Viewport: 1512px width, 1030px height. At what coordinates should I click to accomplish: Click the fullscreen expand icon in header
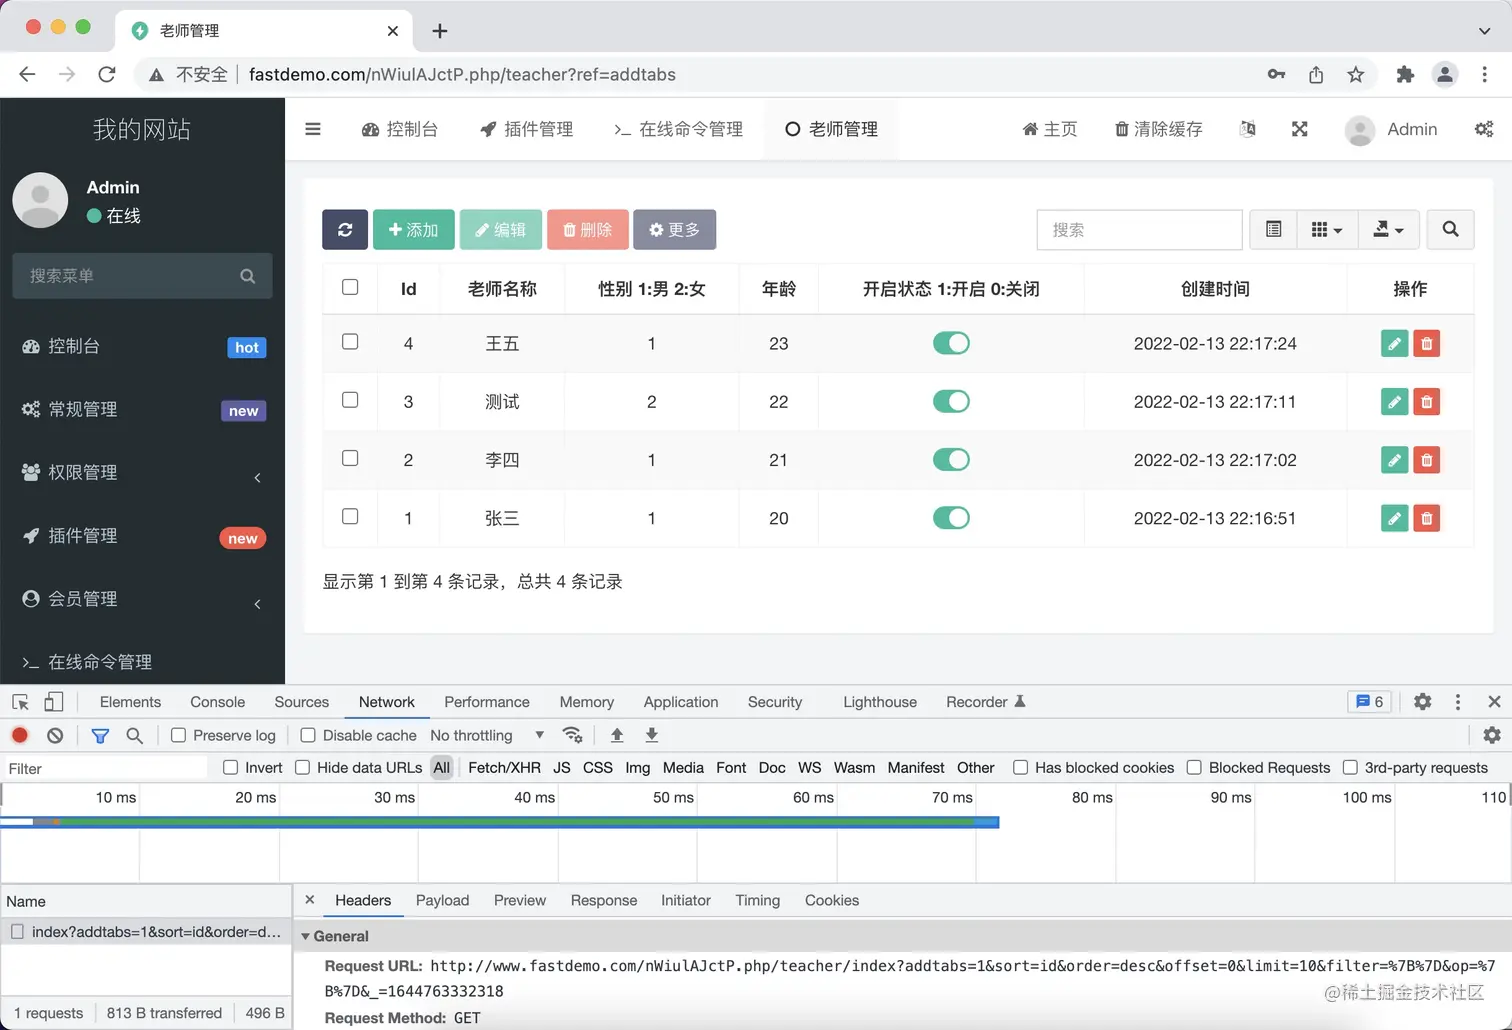(1300, 129)
